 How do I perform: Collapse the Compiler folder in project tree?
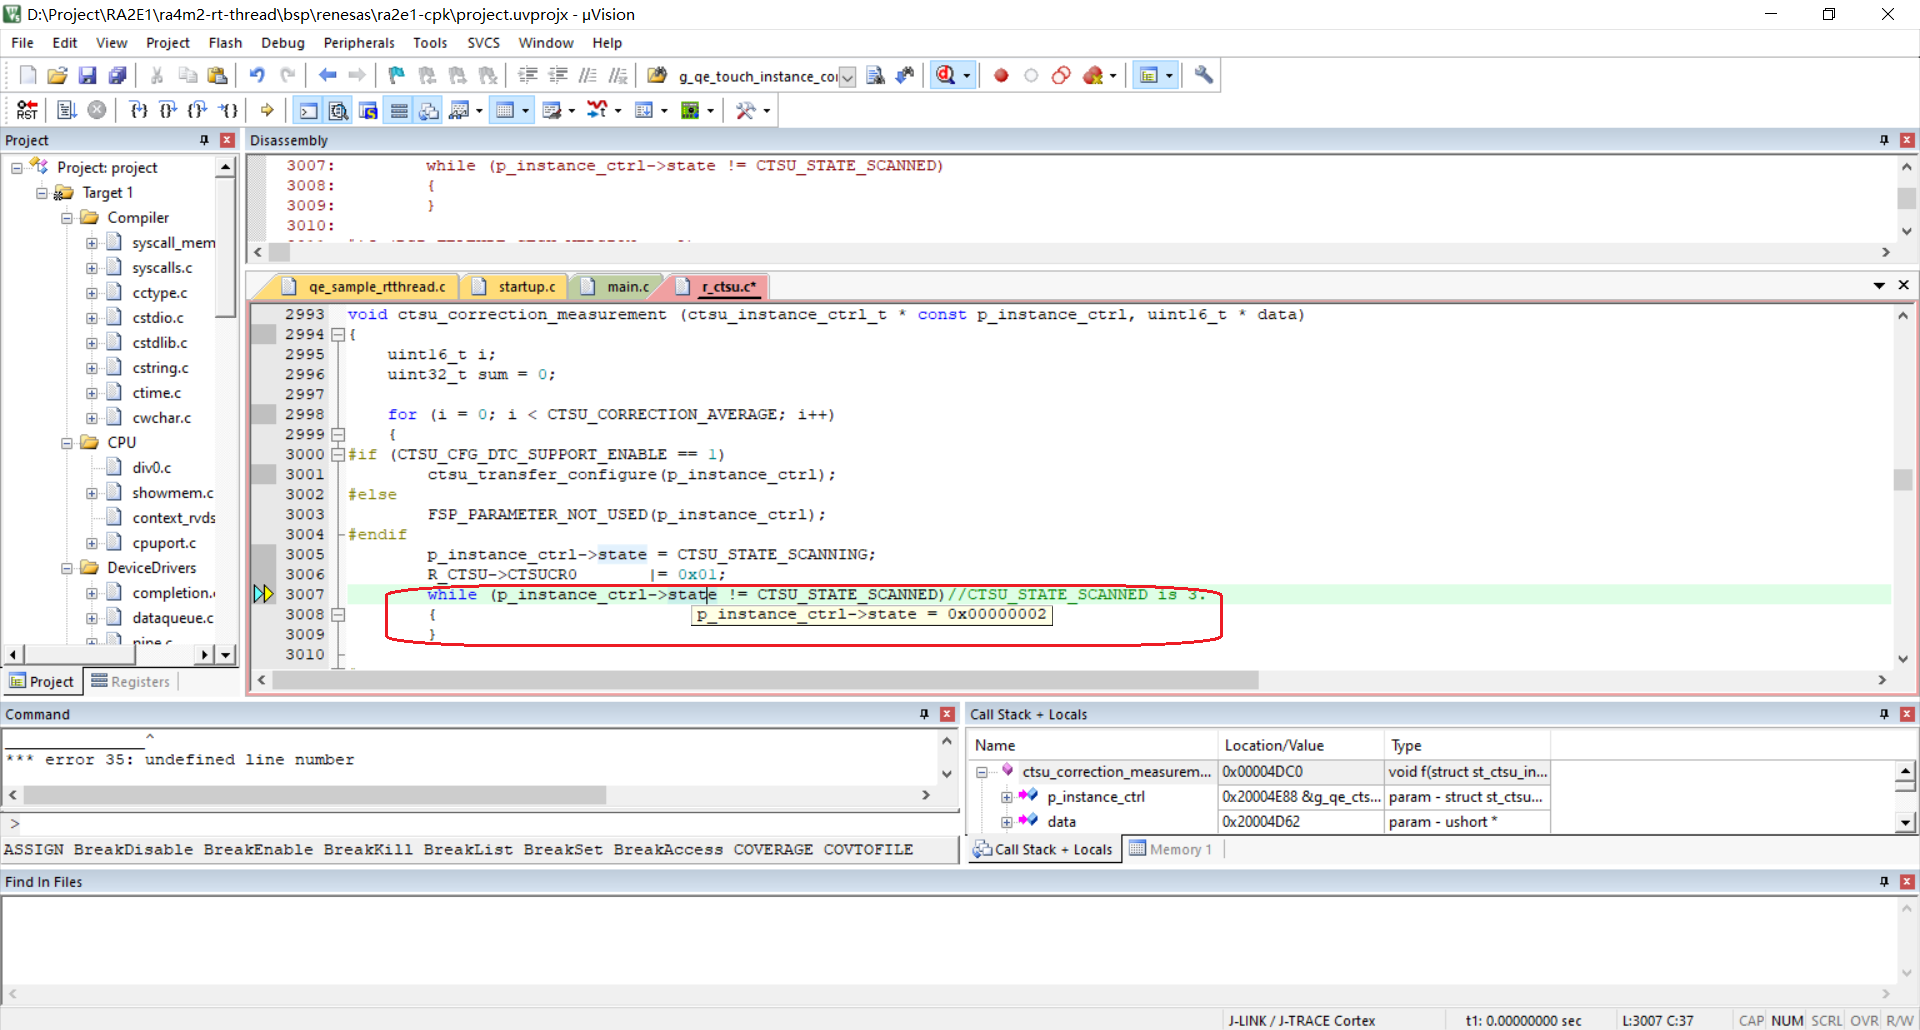pos(67,218)
